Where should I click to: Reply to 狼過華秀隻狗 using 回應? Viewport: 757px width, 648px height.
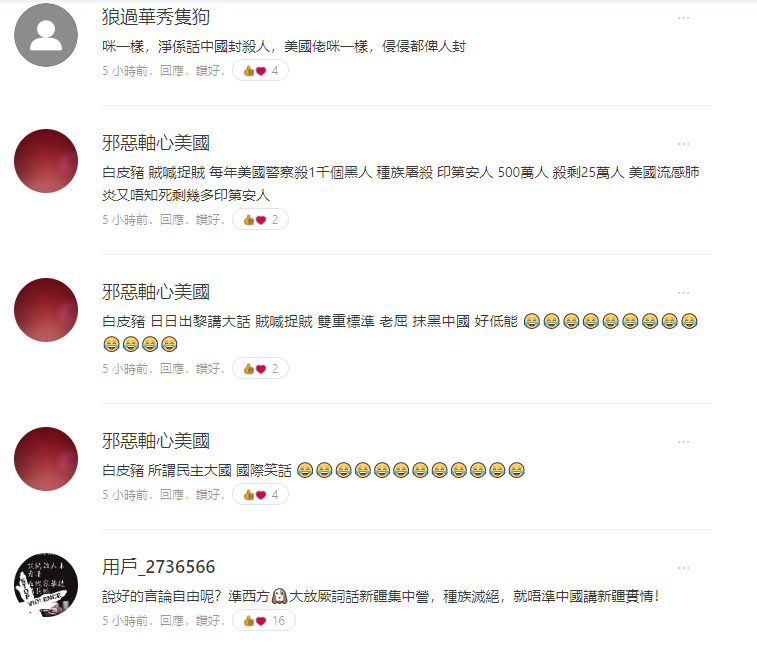pyautogui.click(x=172, y=71)
